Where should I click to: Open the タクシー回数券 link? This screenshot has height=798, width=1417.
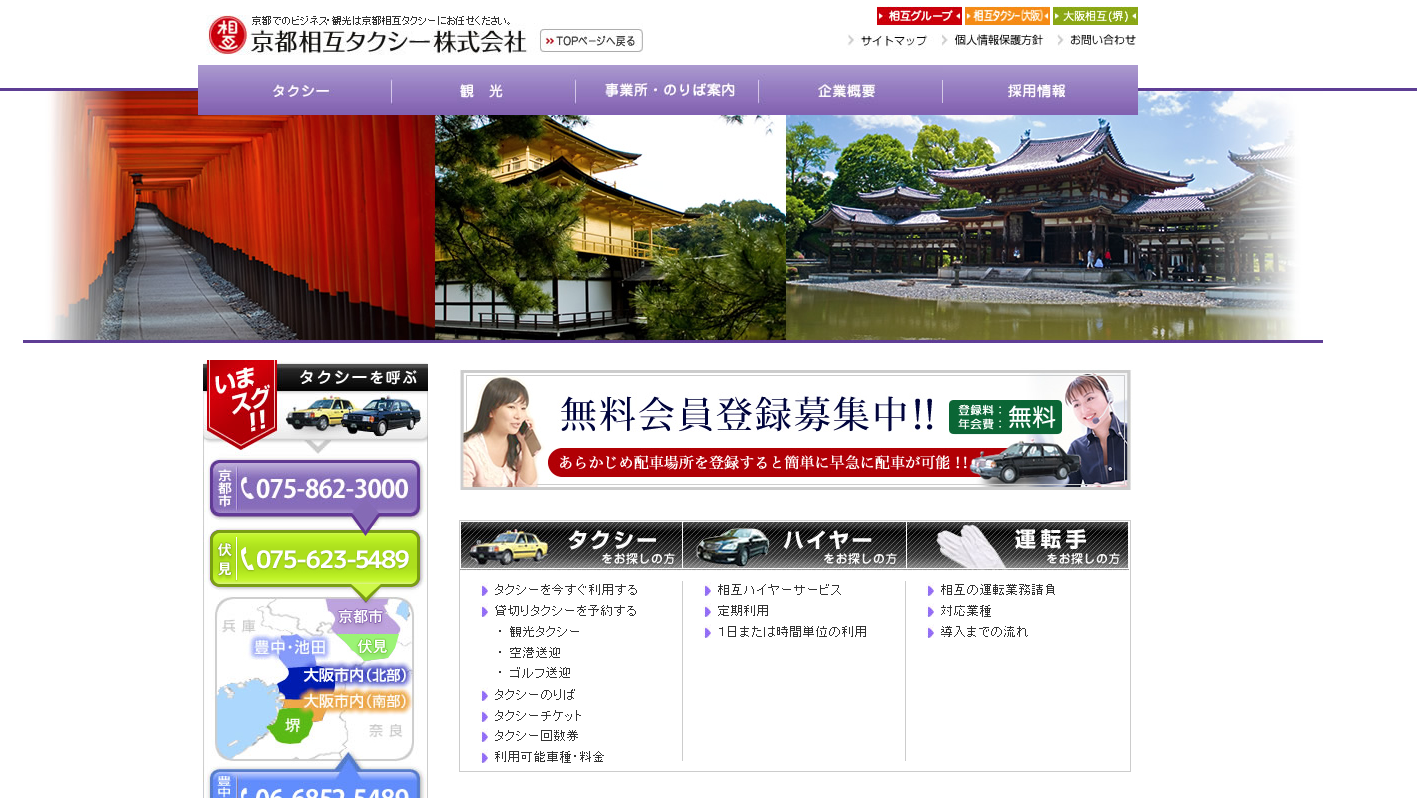tap(536, 736)
